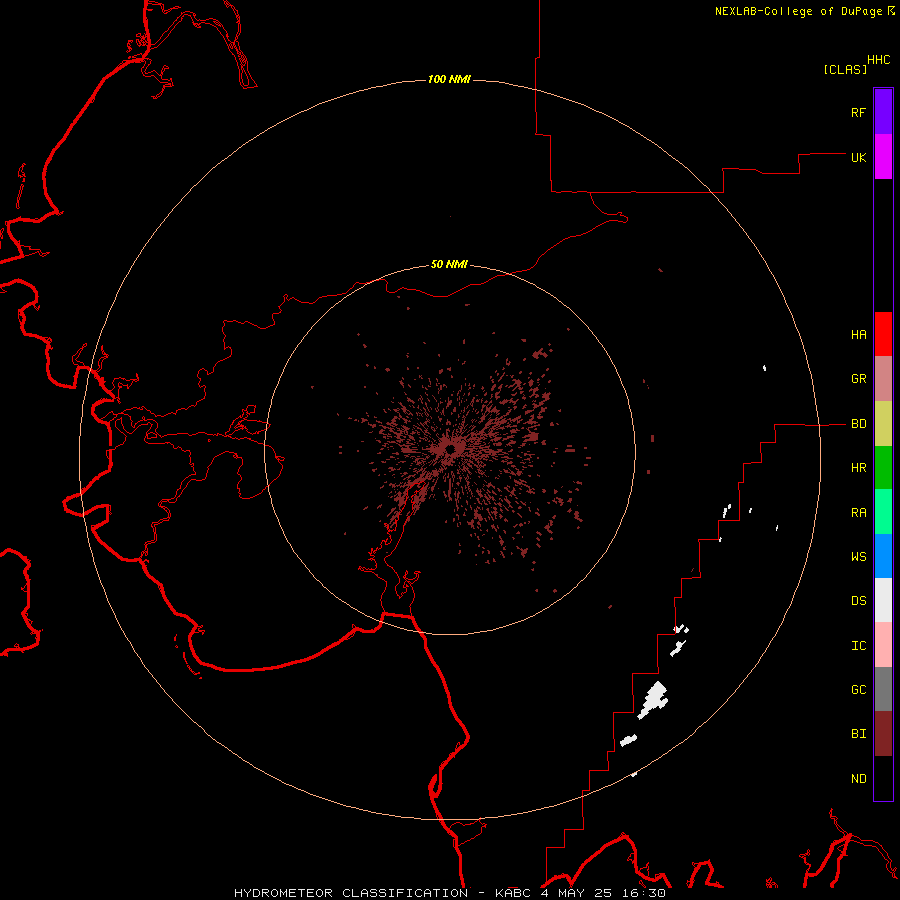900x900 pixels.
Task: Click the white DS legend swatch
Action: point(883,600)
